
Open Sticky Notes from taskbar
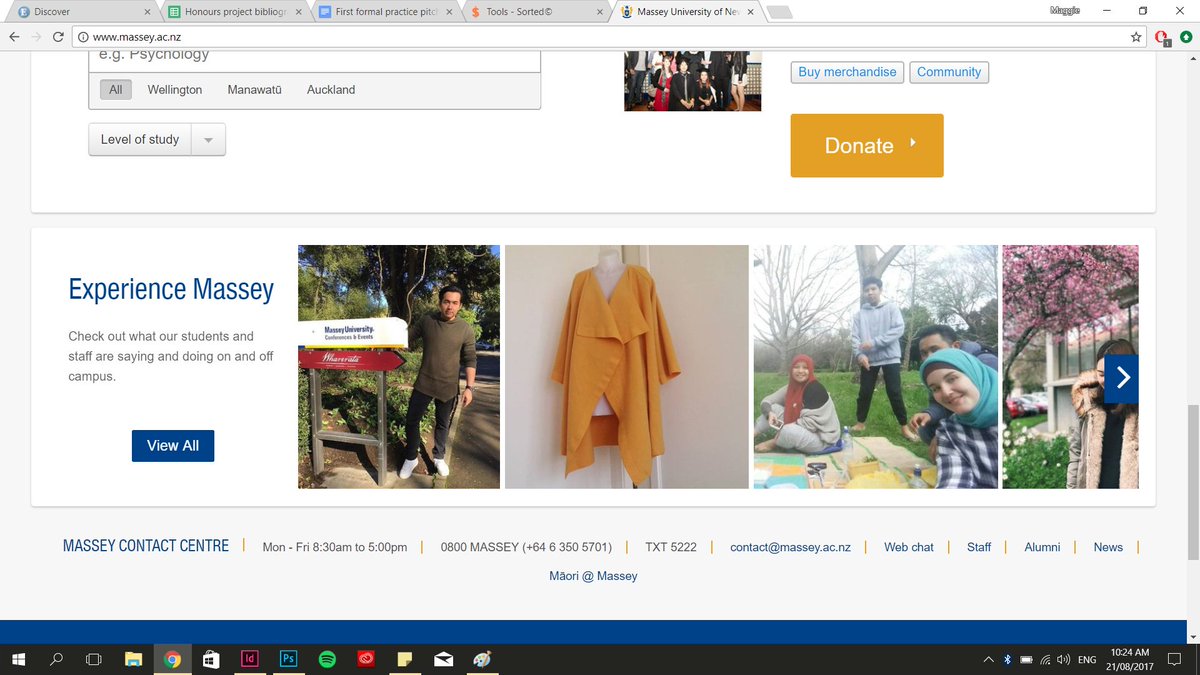tap(405, 660)
